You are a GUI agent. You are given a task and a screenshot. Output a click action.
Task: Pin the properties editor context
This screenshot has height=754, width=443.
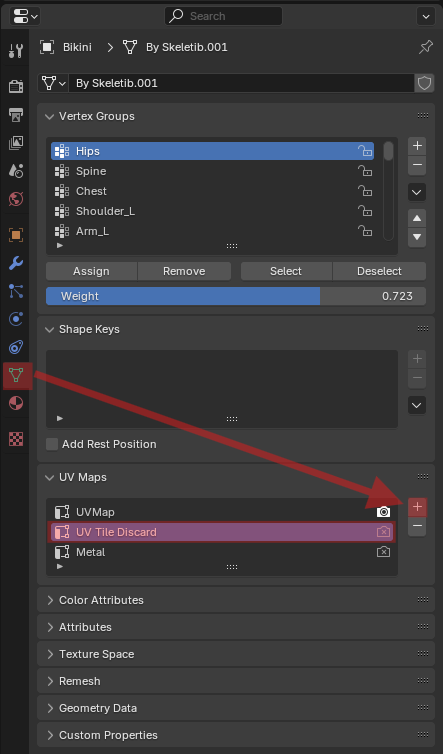click(426, 47)
